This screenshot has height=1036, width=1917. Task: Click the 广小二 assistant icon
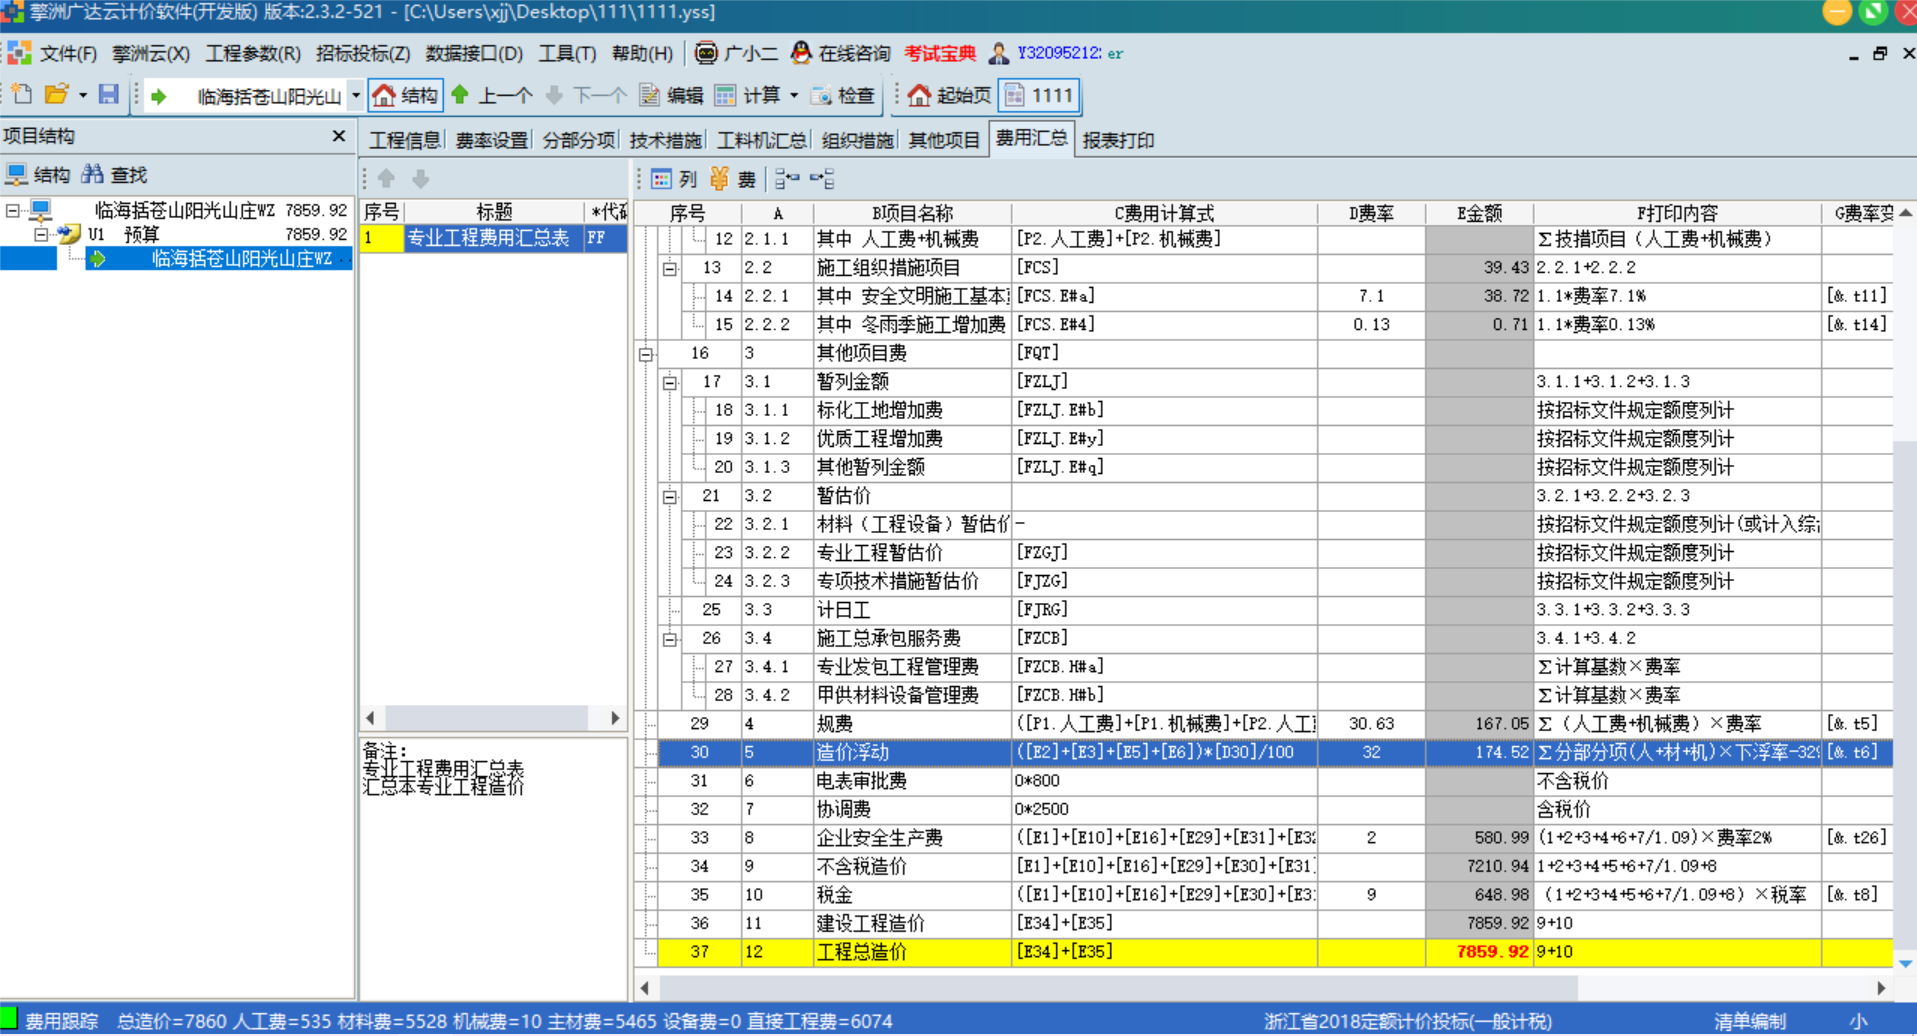point(706,53)
